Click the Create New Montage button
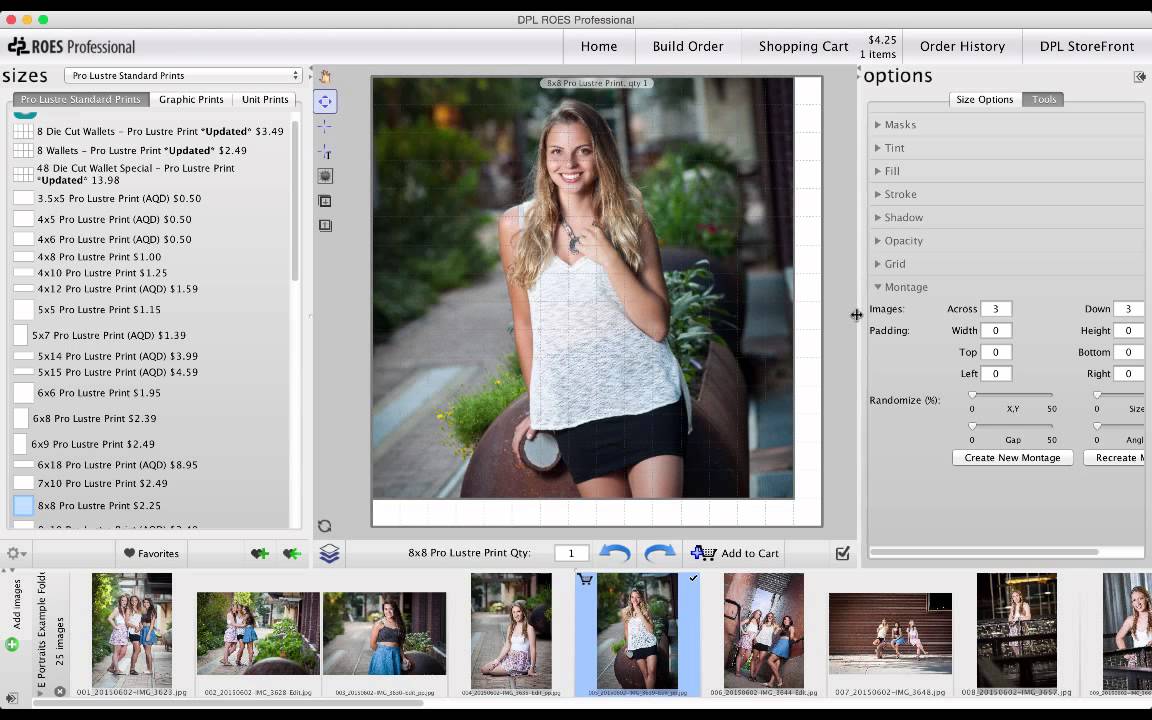Viewport: 1152px width, 720px height. [1012, 458]
